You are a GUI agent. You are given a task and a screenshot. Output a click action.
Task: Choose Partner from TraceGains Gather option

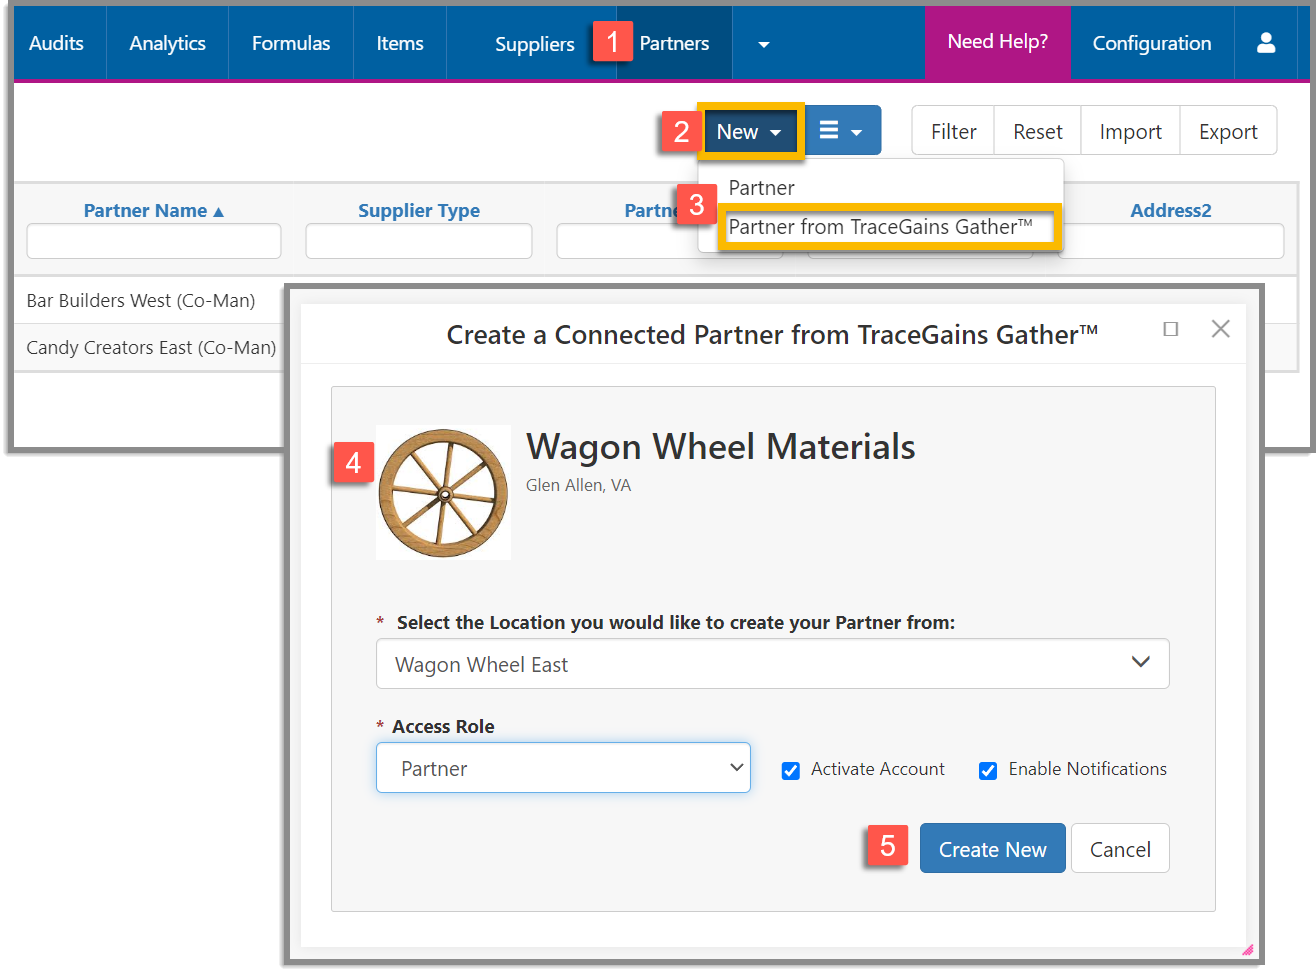[881, 227]
